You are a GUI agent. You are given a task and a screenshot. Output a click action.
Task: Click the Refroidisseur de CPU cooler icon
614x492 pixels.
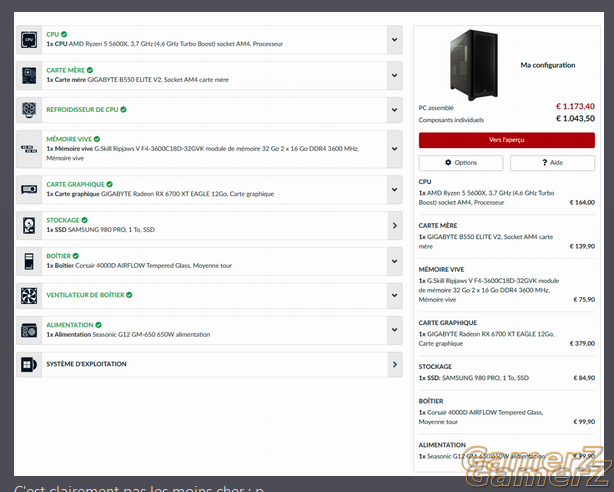pos(29,110)
